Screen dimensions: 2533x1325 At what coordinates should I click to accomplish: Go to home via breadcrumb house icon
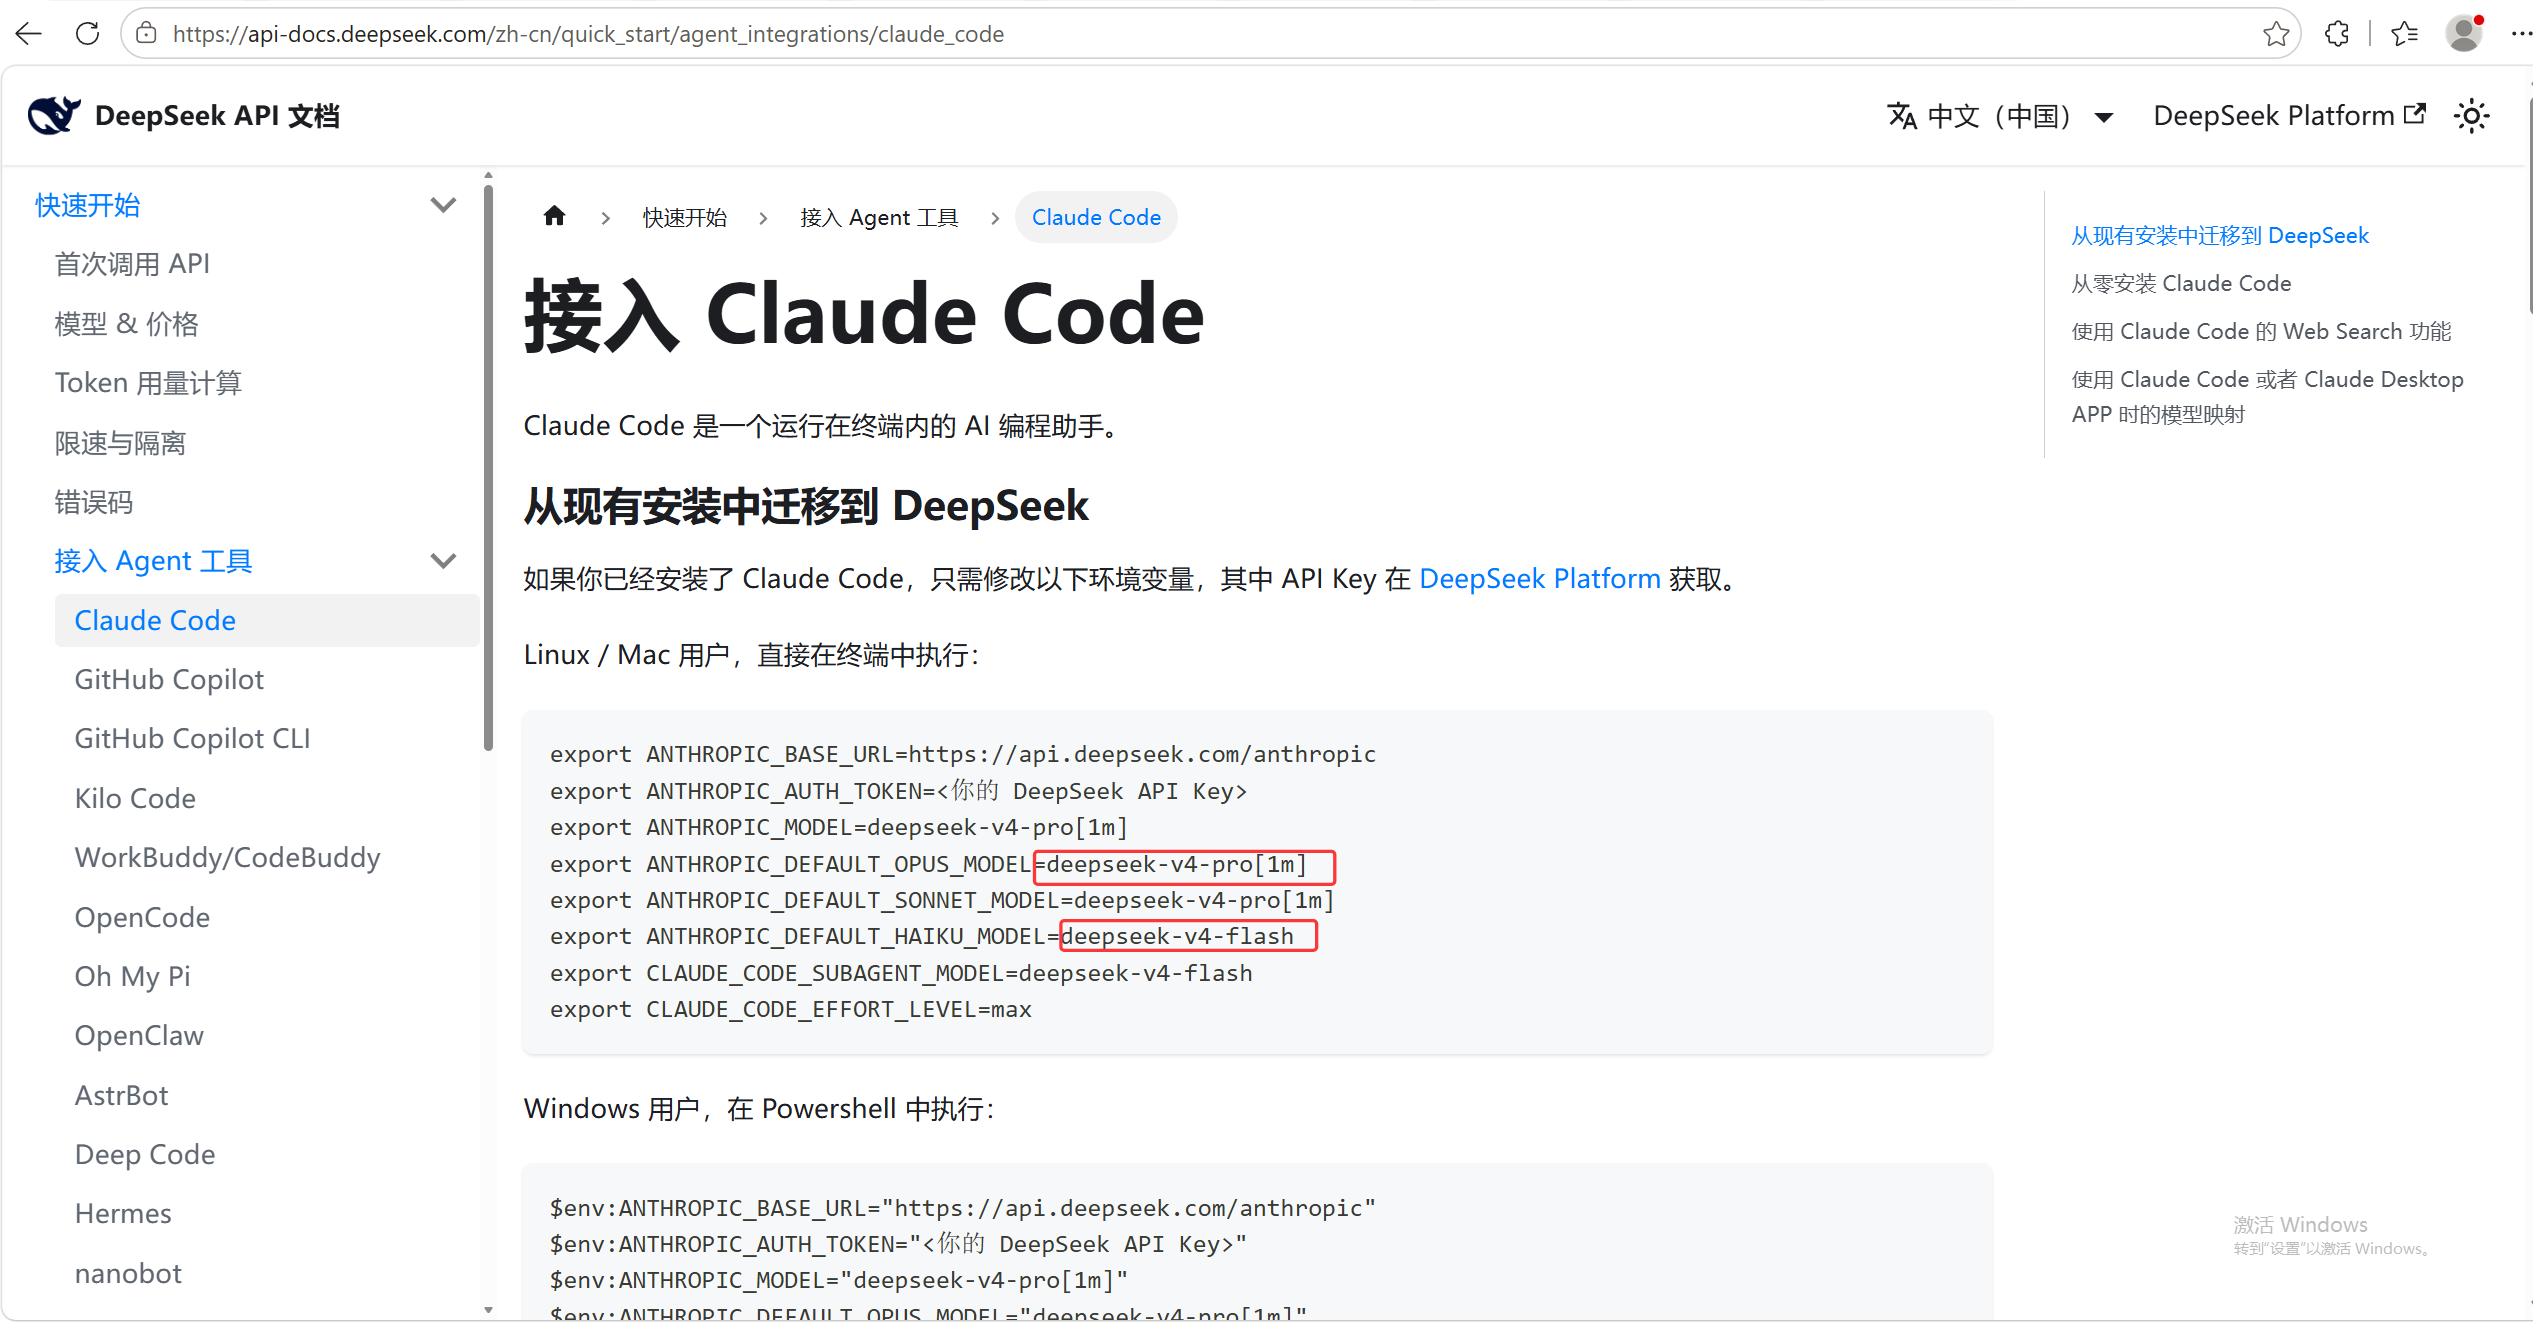554,216
